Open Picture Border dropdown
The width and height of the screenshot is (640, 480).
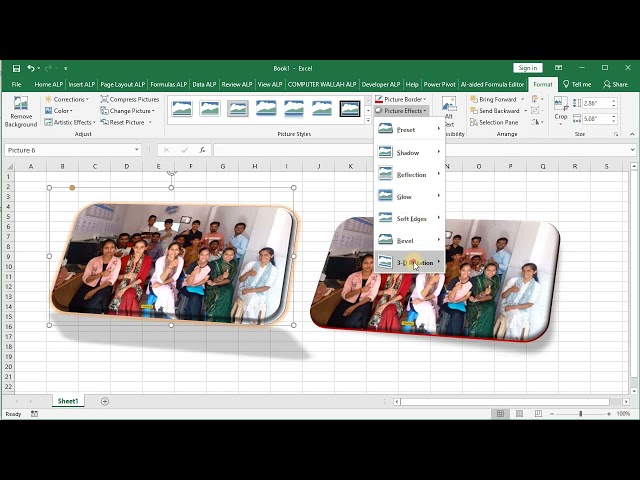[400, 99]
